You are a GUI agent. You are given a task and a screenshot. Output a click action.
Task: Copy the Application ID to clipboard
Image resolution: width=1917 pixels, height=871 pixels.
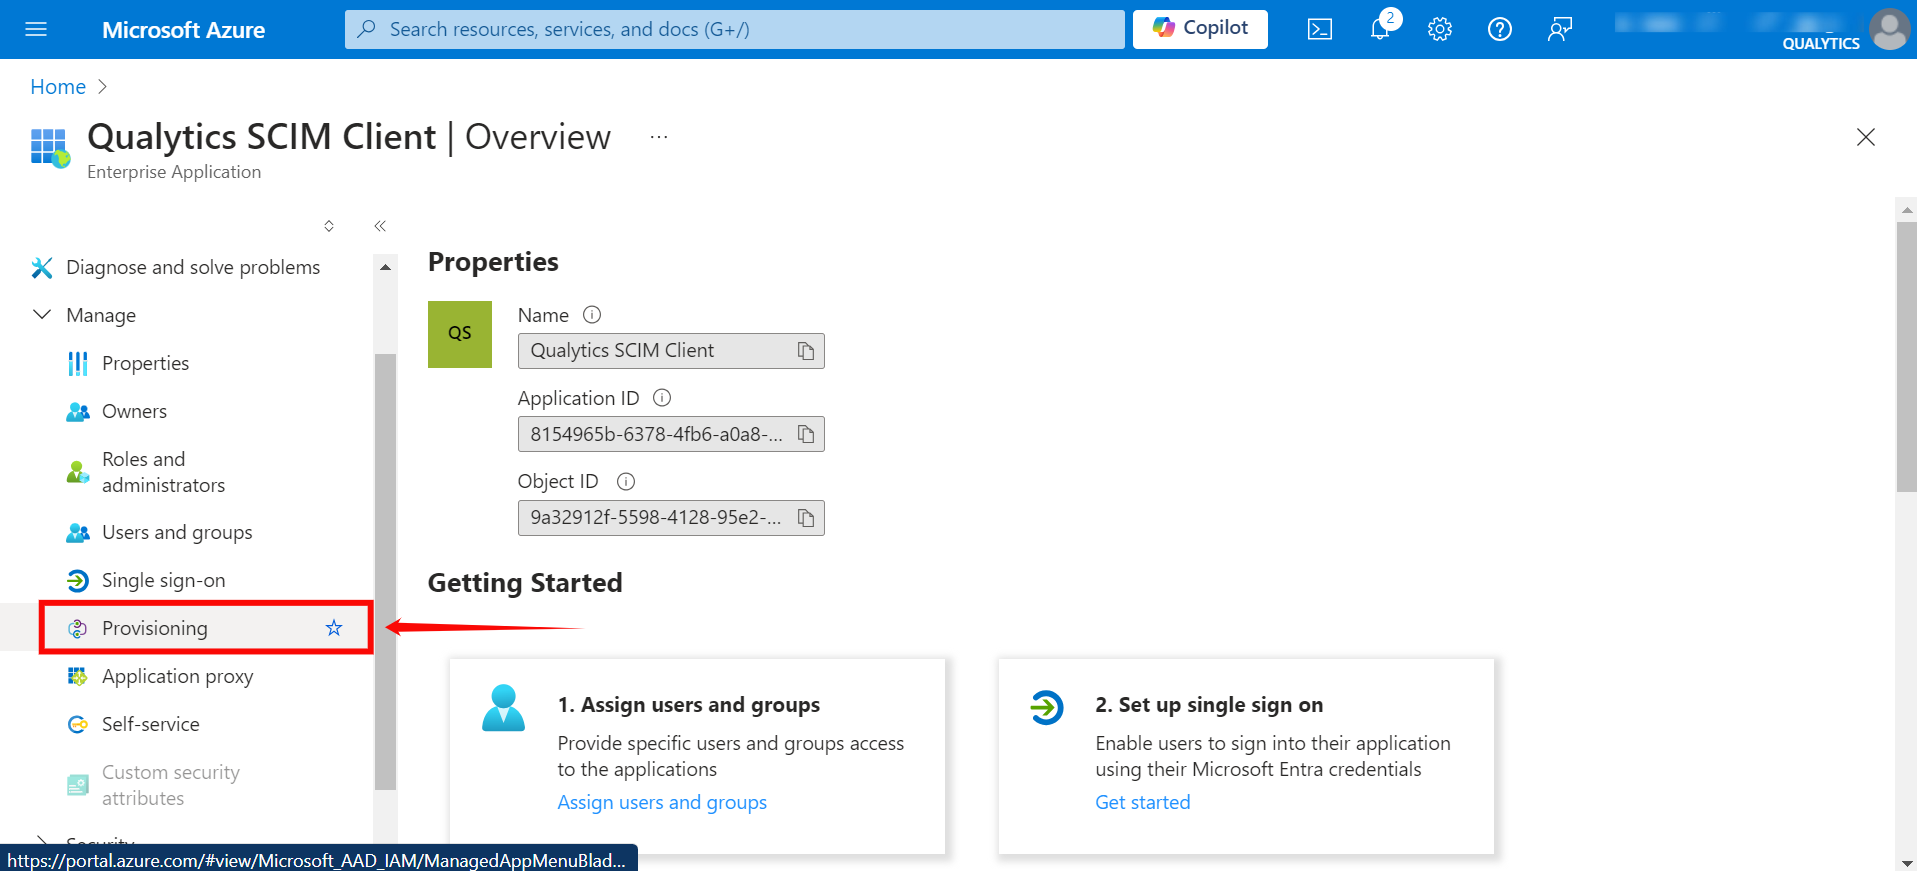tap(806, 434)
